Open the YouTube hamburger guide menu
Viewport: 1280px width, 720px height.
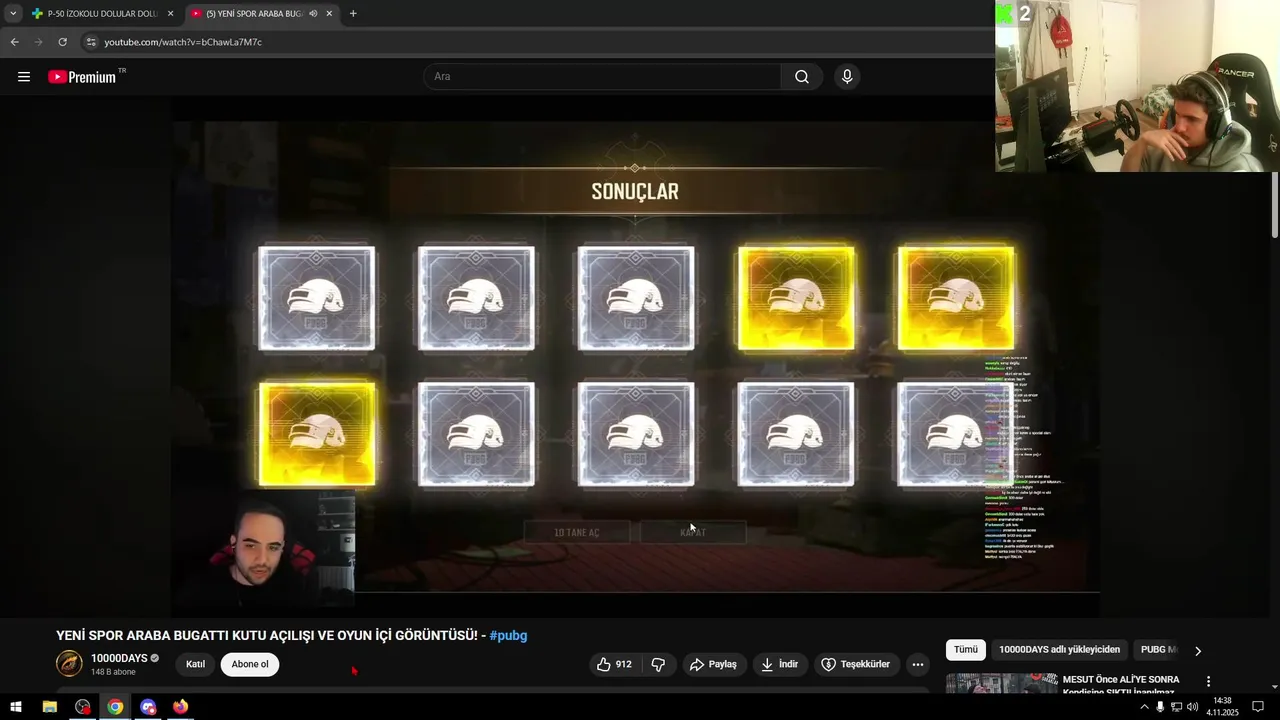click(x=24, y=77)
